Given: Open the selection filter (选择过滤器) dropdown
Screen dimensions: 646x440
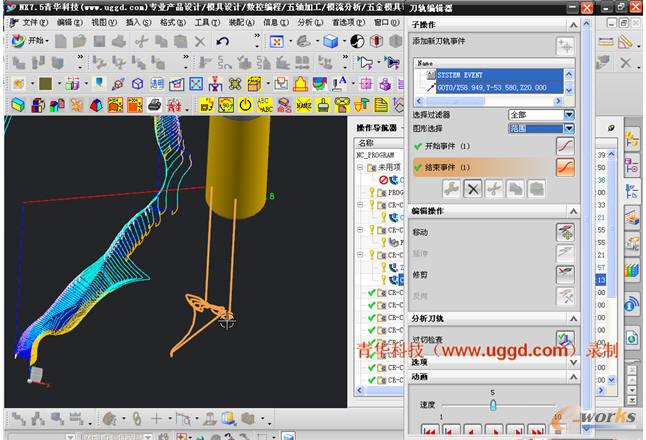Looking at the screenshot, I should coord(569,115).
